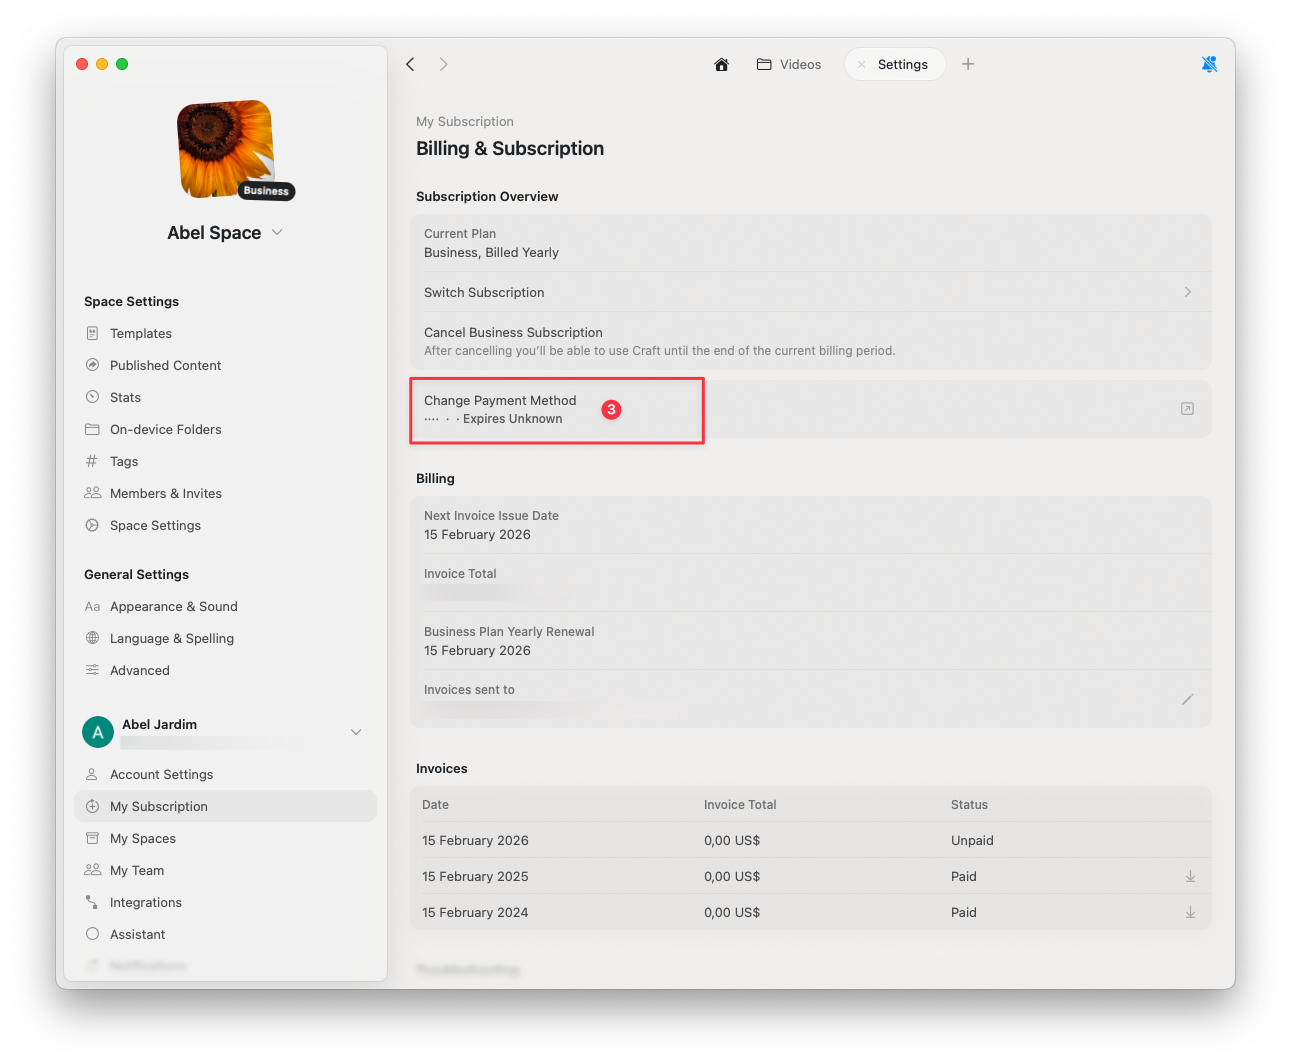Create a new tab with the plus button
This screenshot has width=1291, height=1063.
pyautogui.click(x=967, y=63)
